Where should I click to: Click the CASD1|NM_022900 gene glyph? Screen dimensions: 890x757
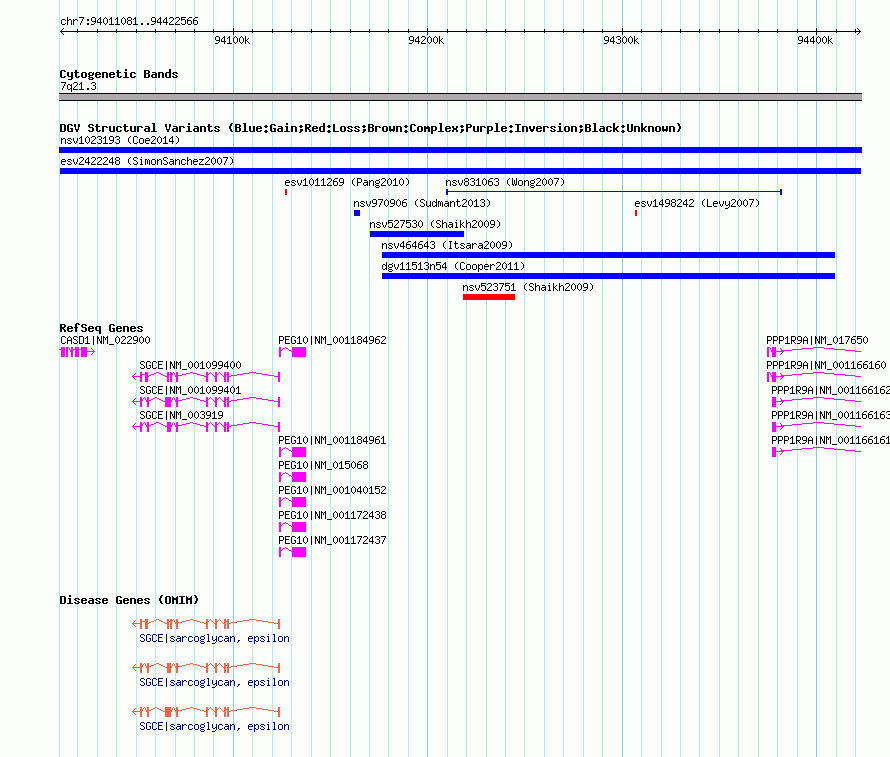point(77,352)
